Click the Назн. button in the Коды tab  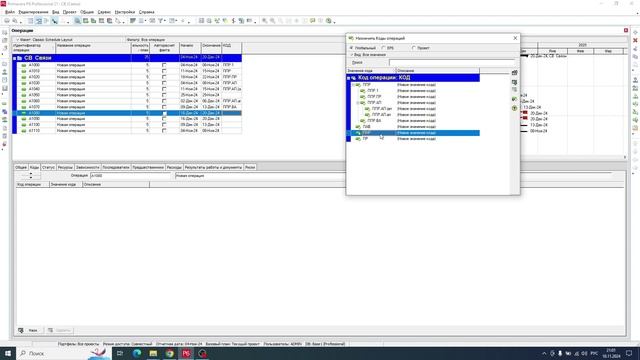29,330
